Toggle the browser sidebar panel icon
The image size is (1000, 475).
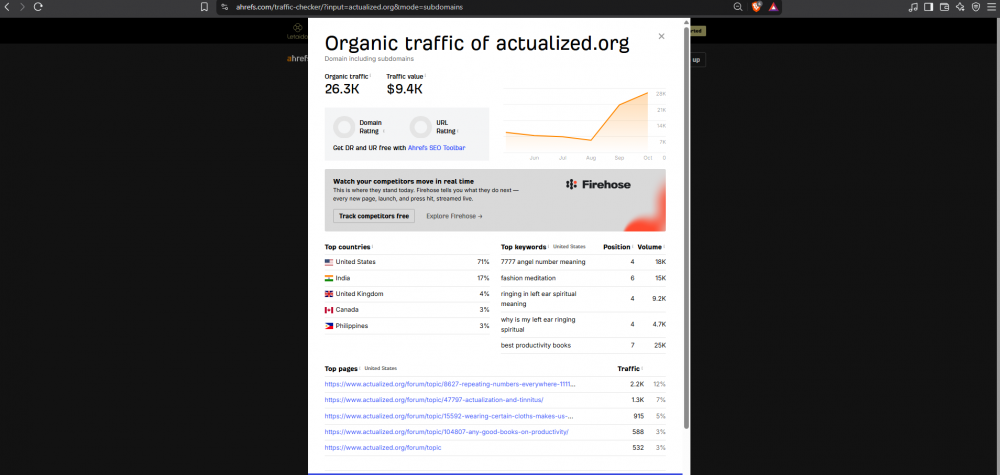(x=929, y=7)
